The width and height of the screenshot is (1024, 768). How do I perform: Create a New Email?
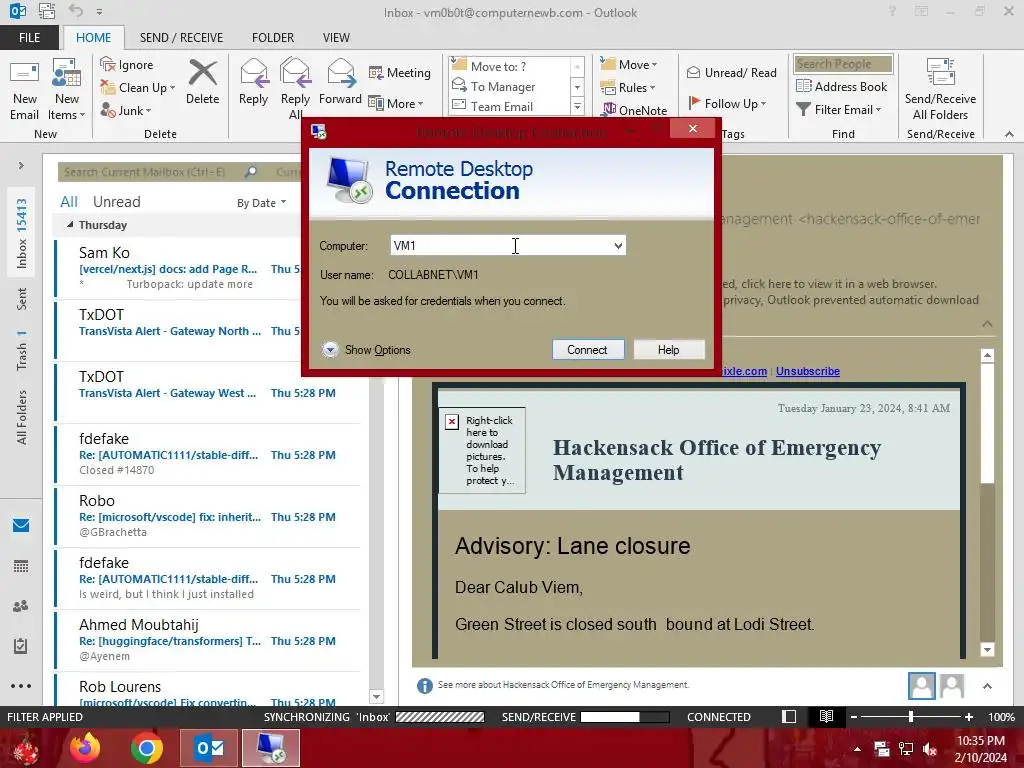24,89
